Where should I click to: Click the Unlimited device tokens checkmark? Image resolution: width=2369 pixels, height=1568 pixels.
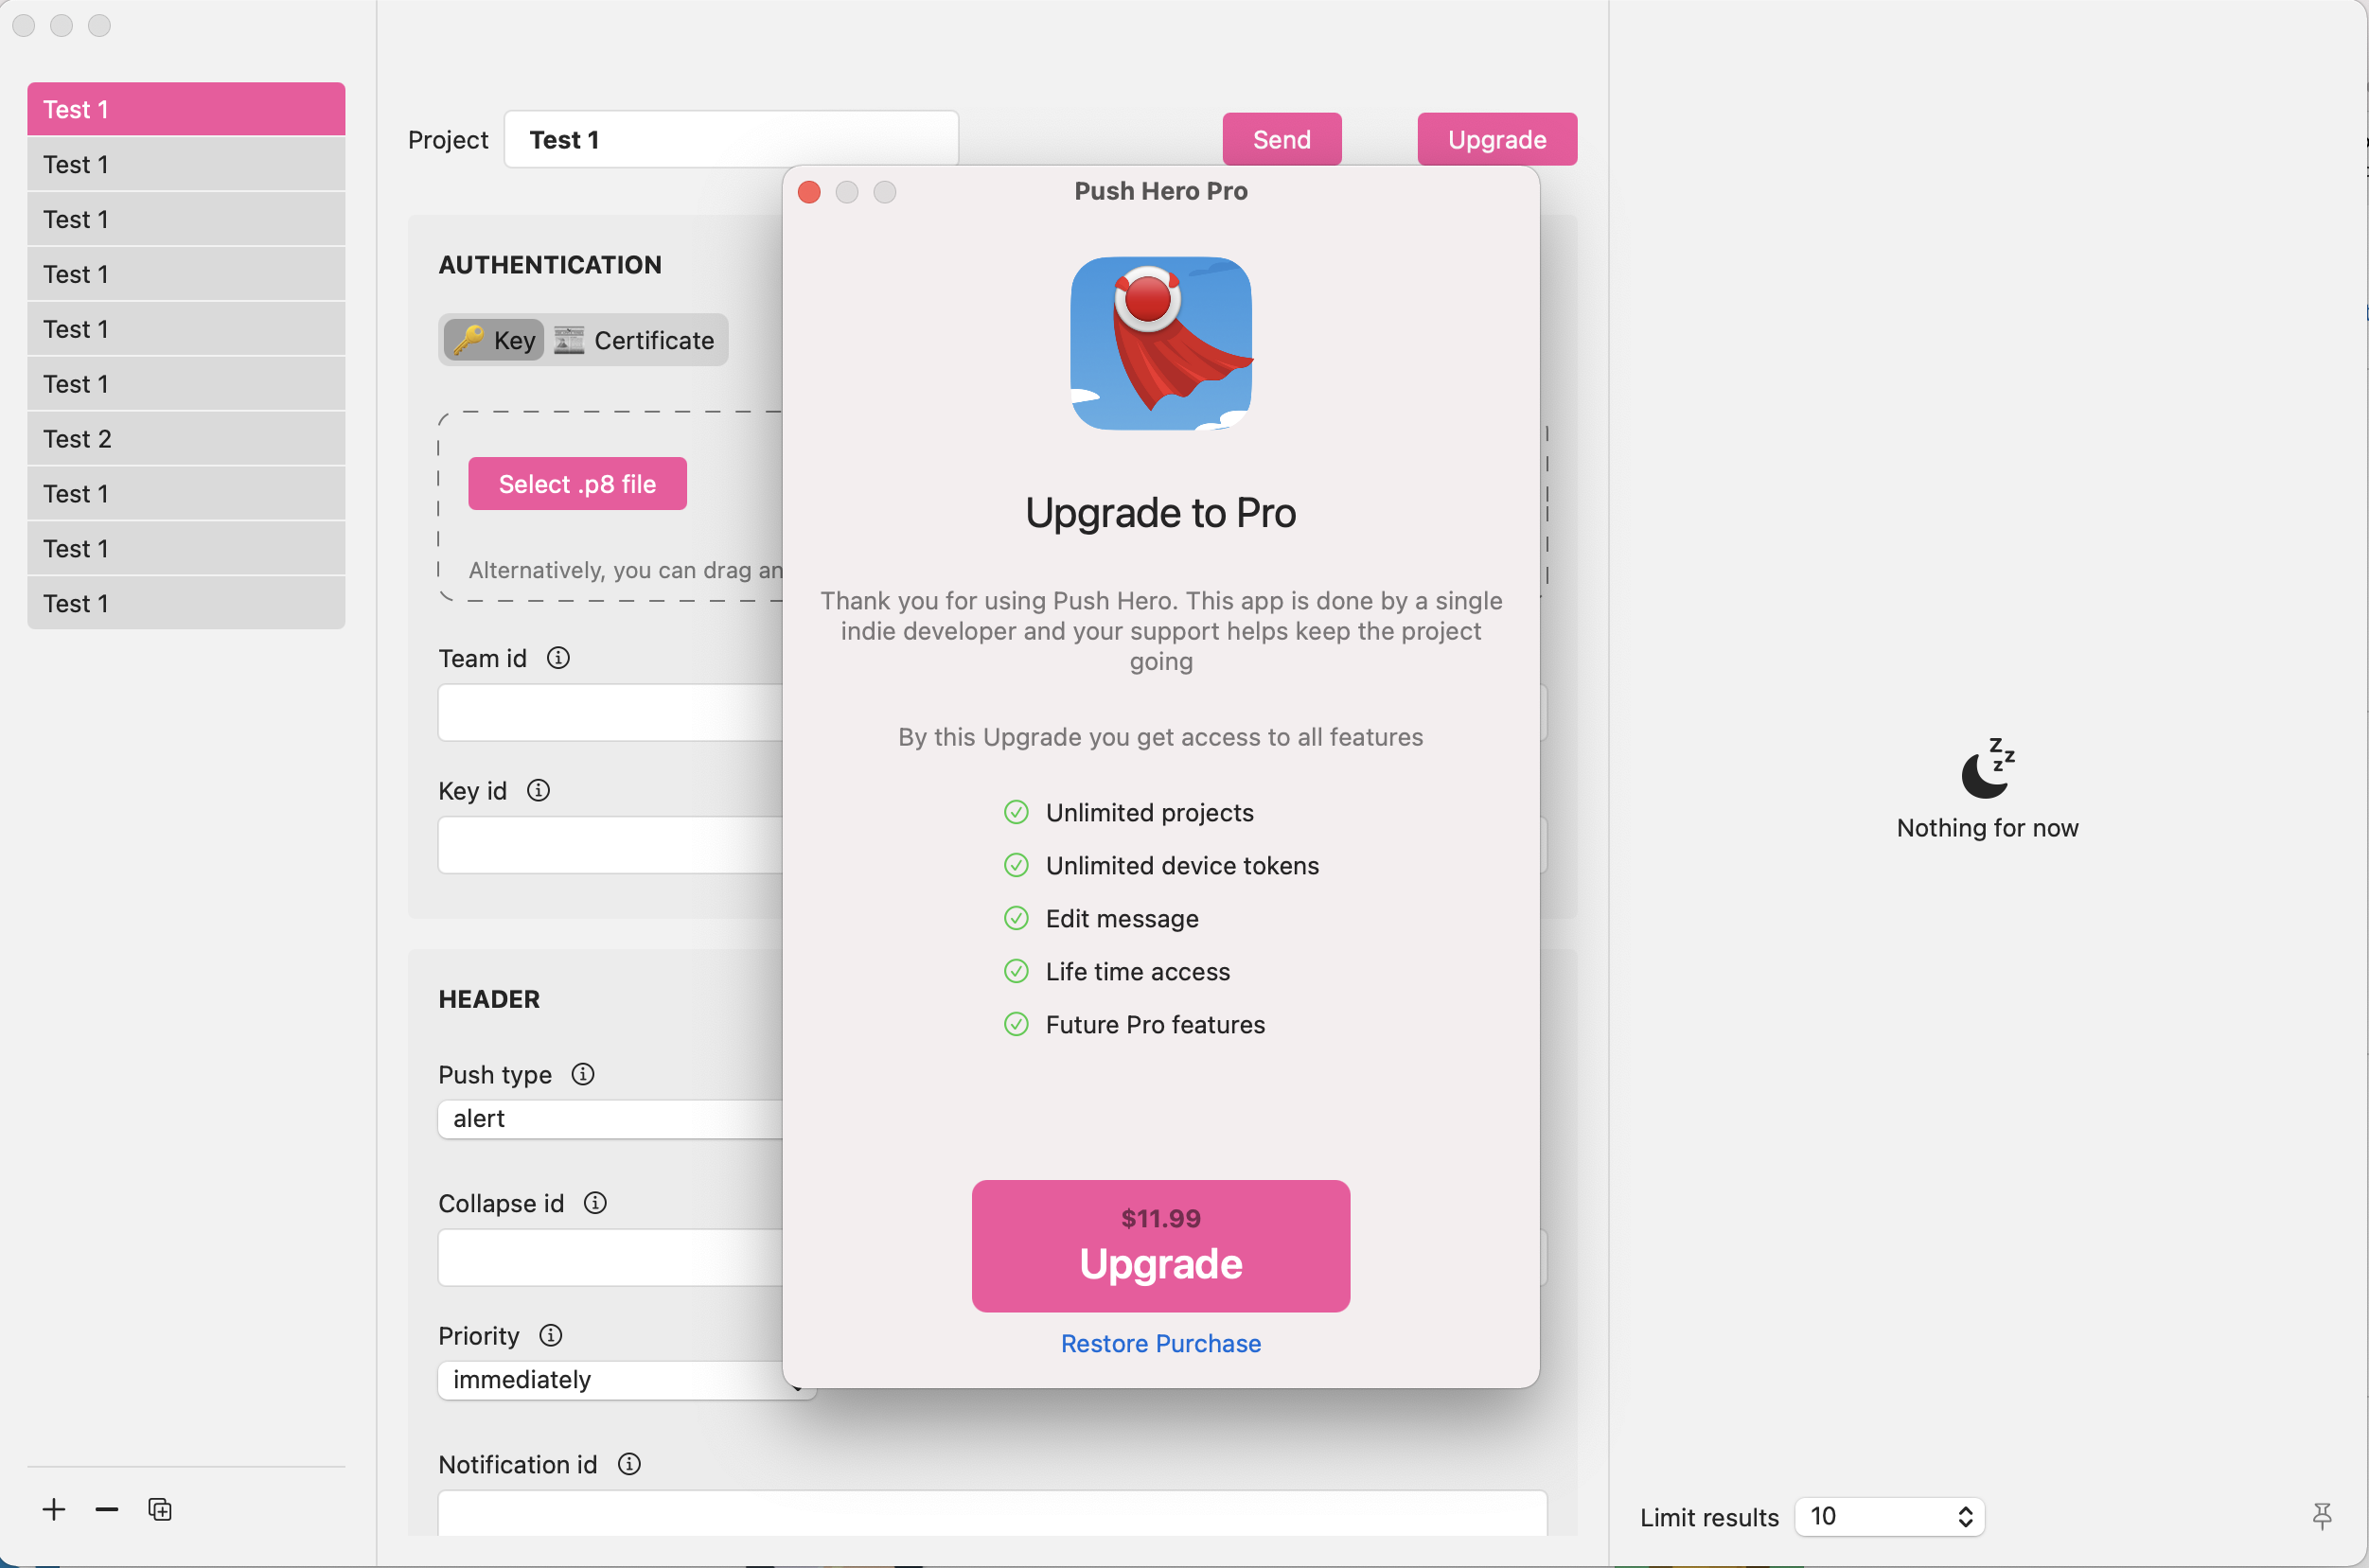(x=1016, y=865)
